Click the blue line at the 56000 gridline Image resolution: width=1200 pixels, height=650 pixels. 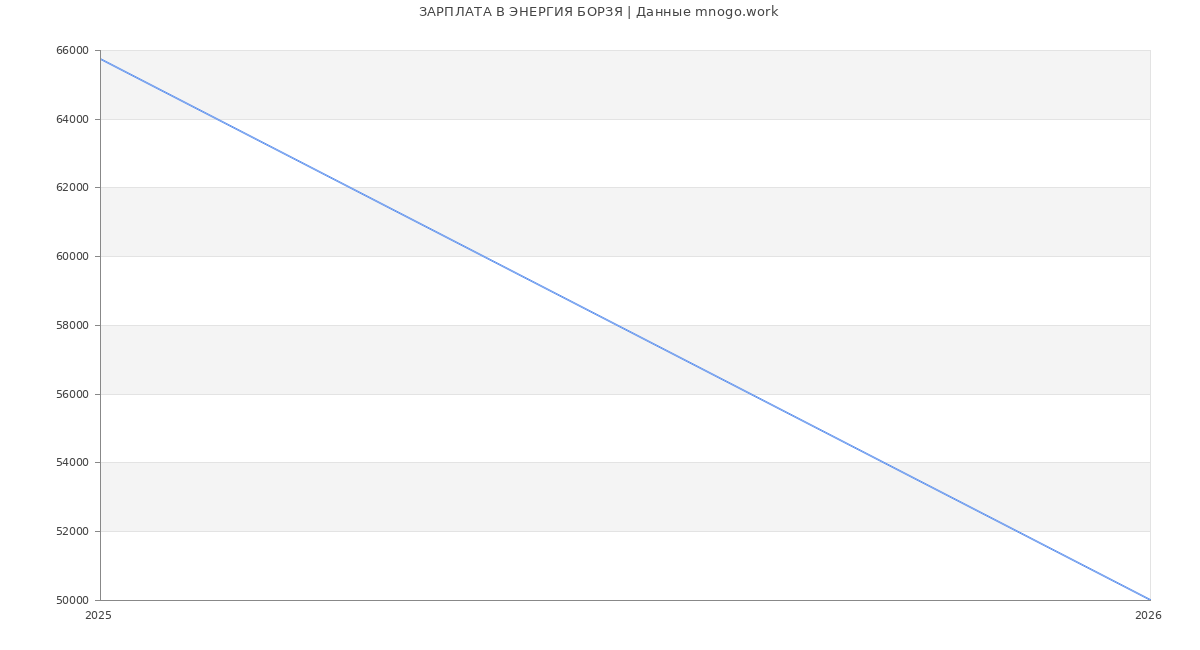(x=750, y=394)
